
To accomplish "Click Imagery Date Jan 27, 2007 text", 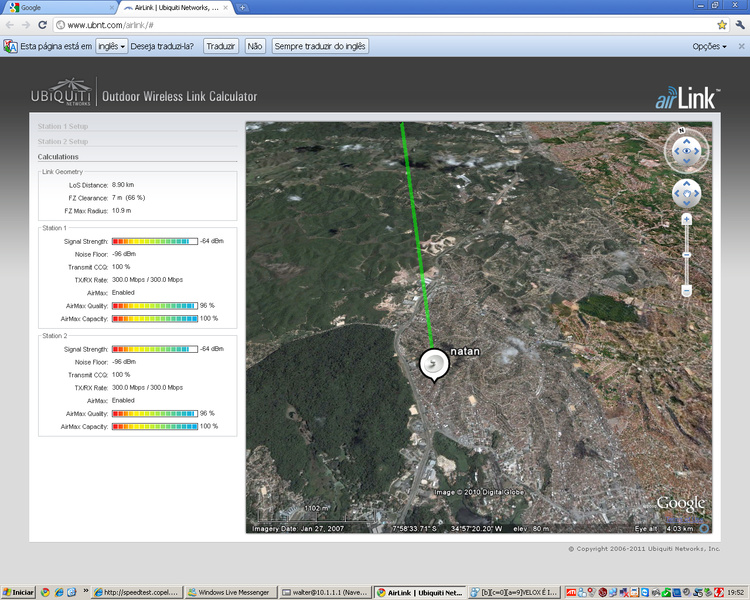I will [x=298, y=529].
